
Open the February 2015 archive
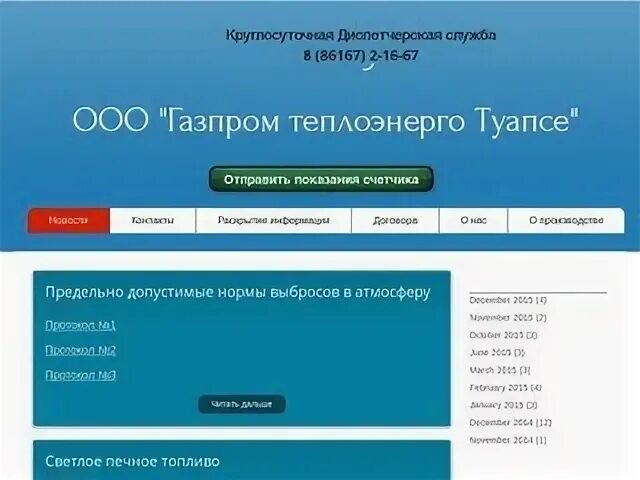pyautogui.click(x=506, y=388)
